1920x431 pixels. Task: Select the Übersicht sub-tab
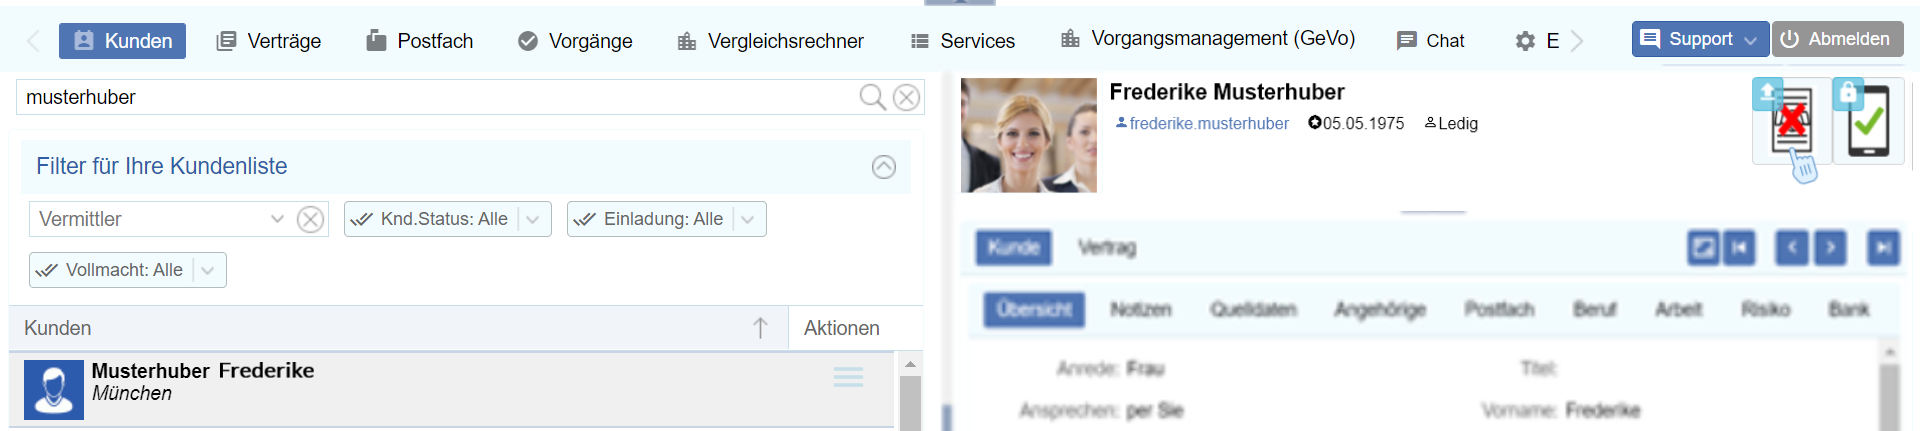(x=1034, y=309)
